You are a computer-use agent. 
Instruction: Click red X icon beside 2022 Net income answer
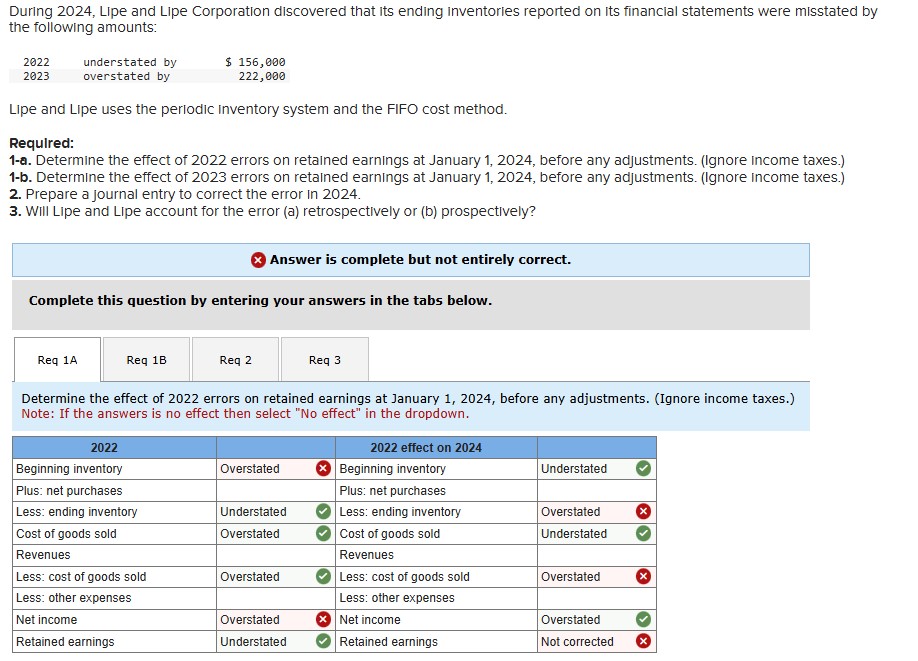323,619
